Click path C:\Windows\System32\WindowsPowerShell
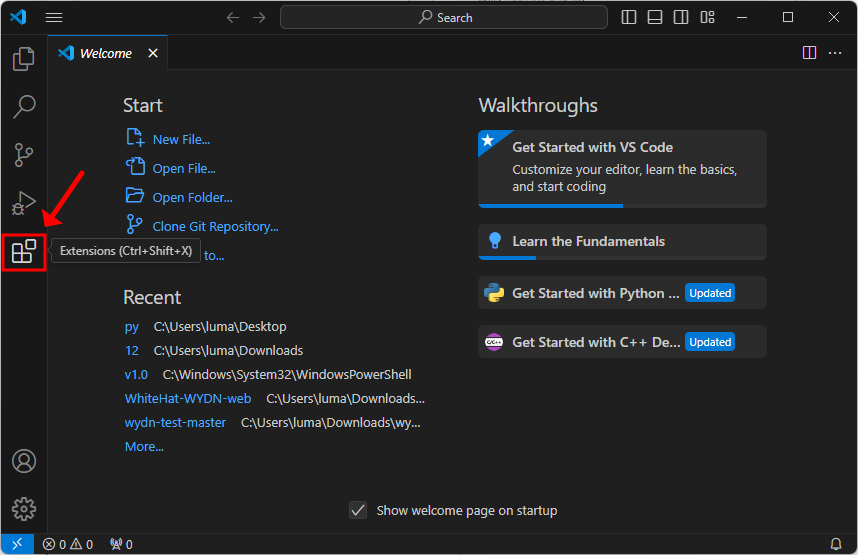 click(x=287, y=375)
